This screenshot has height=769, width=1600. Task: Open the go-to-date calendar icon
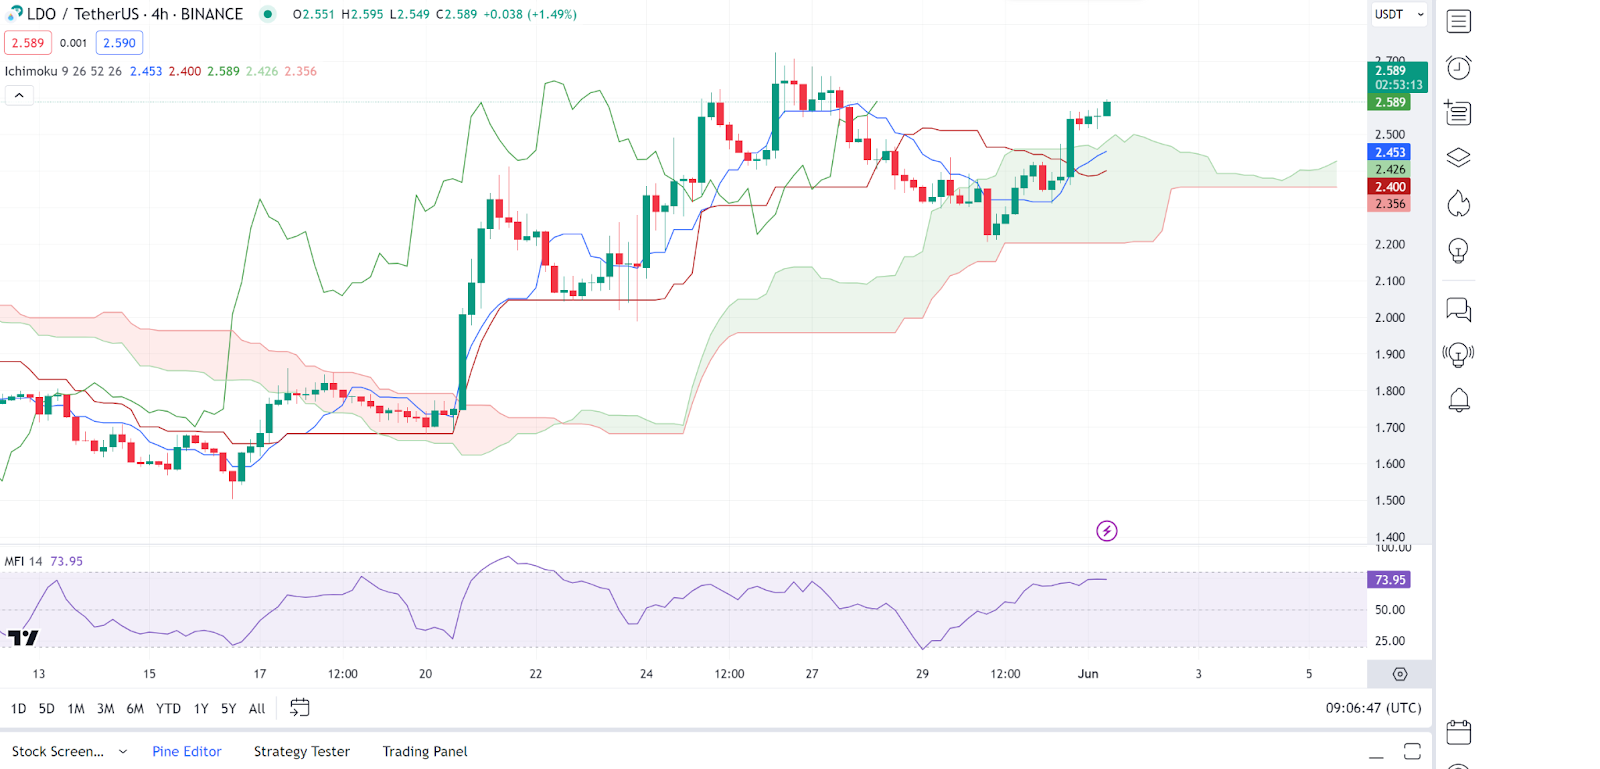[x=299, y=708]
